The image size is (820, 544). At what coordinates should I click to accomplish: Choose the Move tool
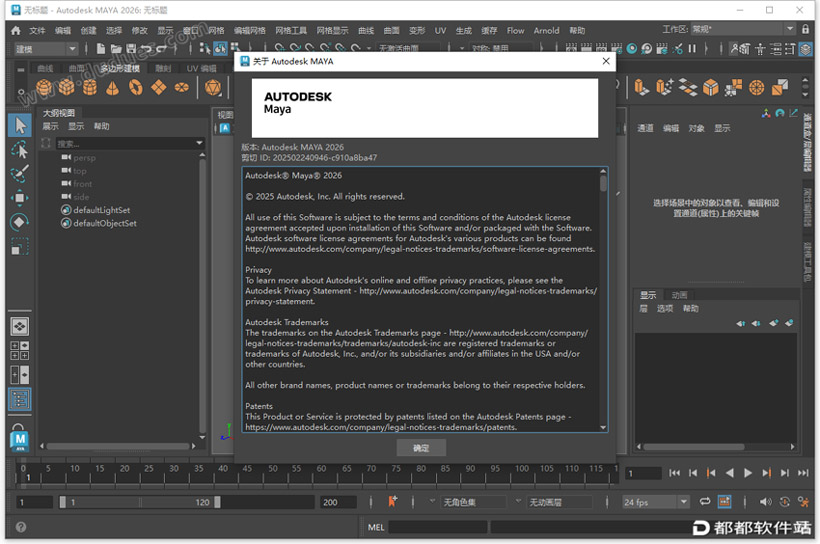point(20,198)
